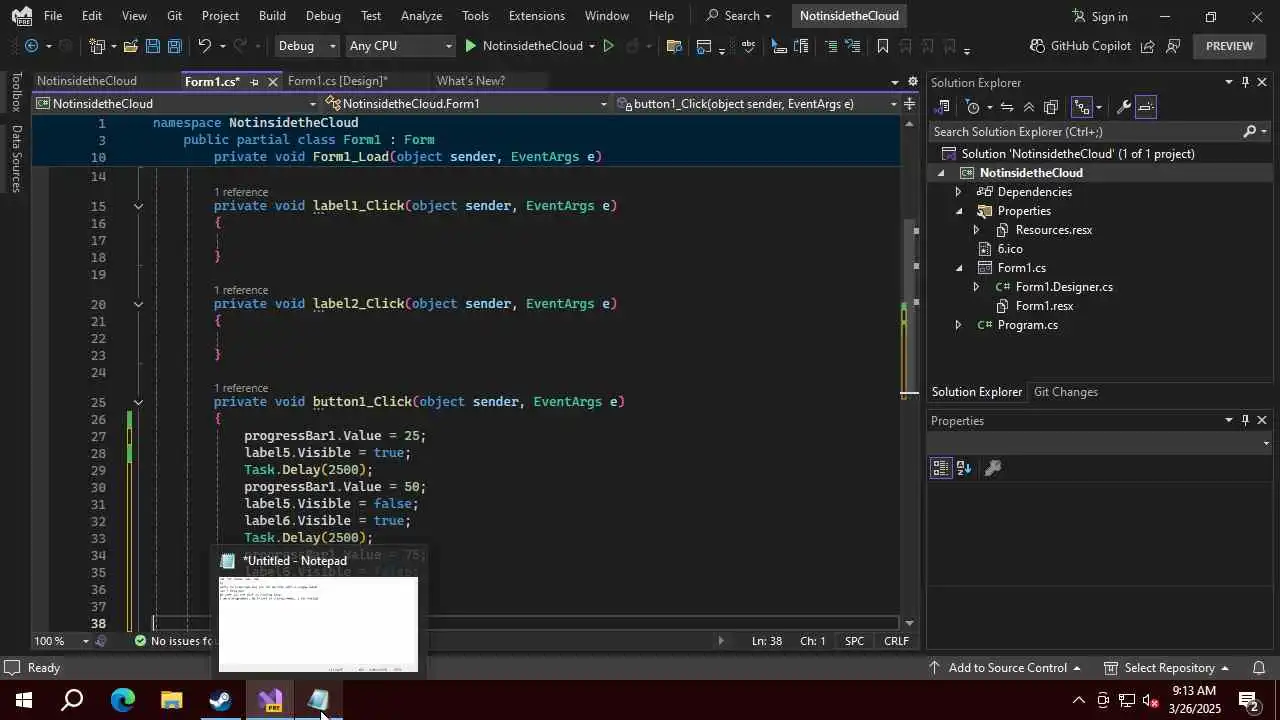Open the Build menu
Screen dimensions: 1280x720
pos(272,16)
